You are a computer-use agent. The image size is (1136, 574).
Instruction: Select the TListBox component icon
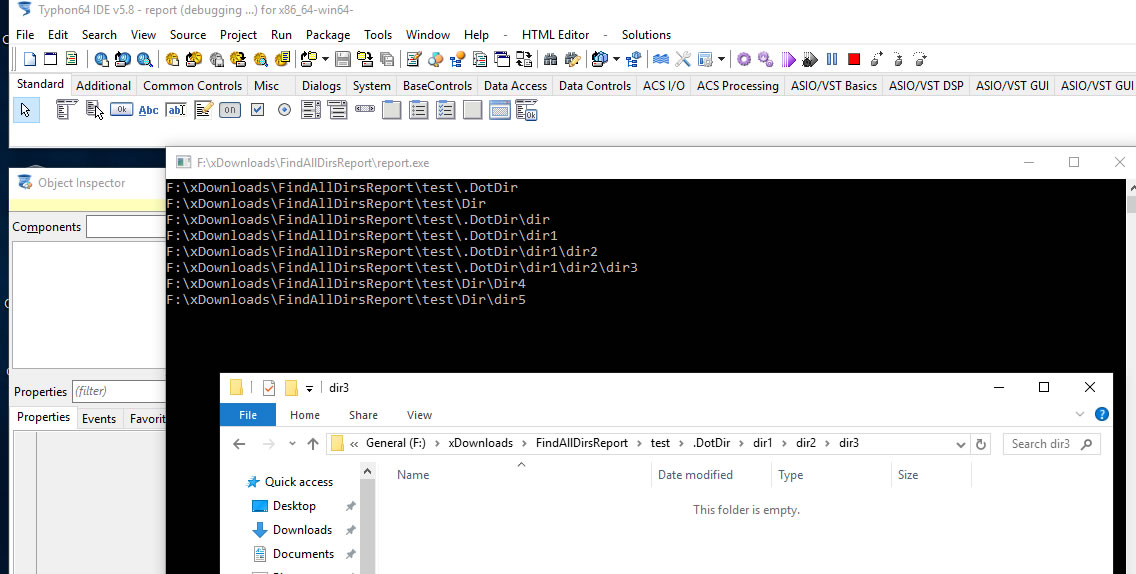point(311,110)
